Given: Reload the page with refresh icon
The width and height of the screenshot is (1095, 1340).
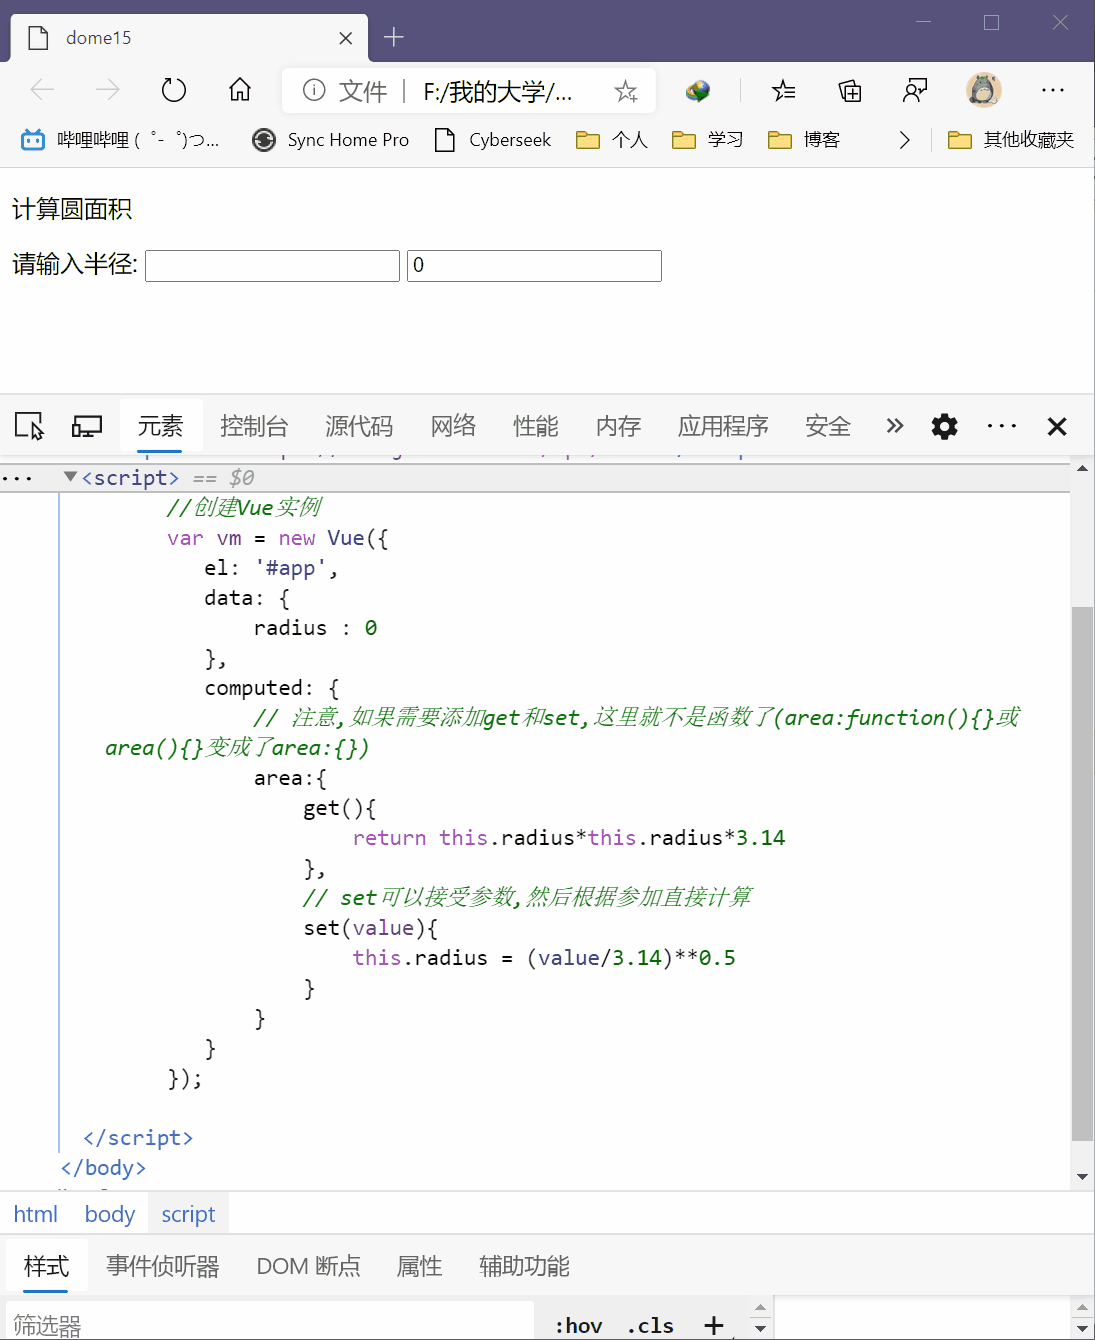Looking at the screenshot, I should coord(174,91).
